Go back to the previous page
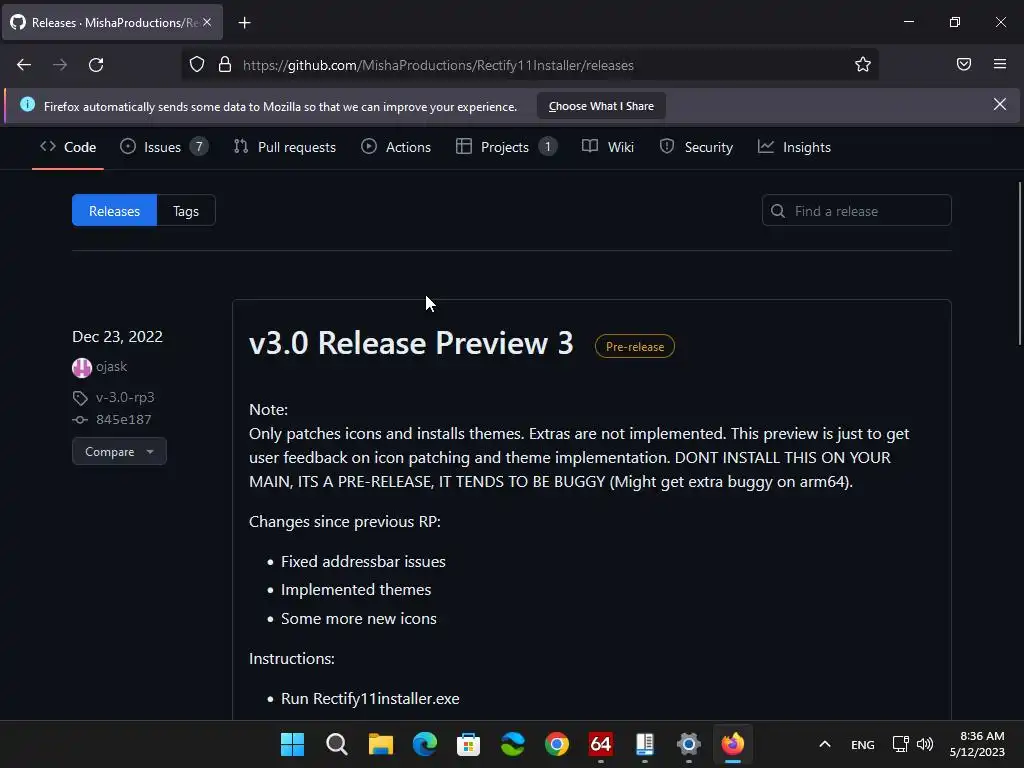1024x768 pixels. (x=24, y=65)
